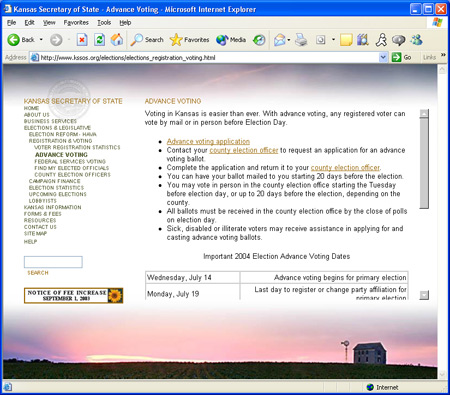The width and height of the screenshot is (450, 395).
Task: Open the Help menu
Action: [125, 23]
